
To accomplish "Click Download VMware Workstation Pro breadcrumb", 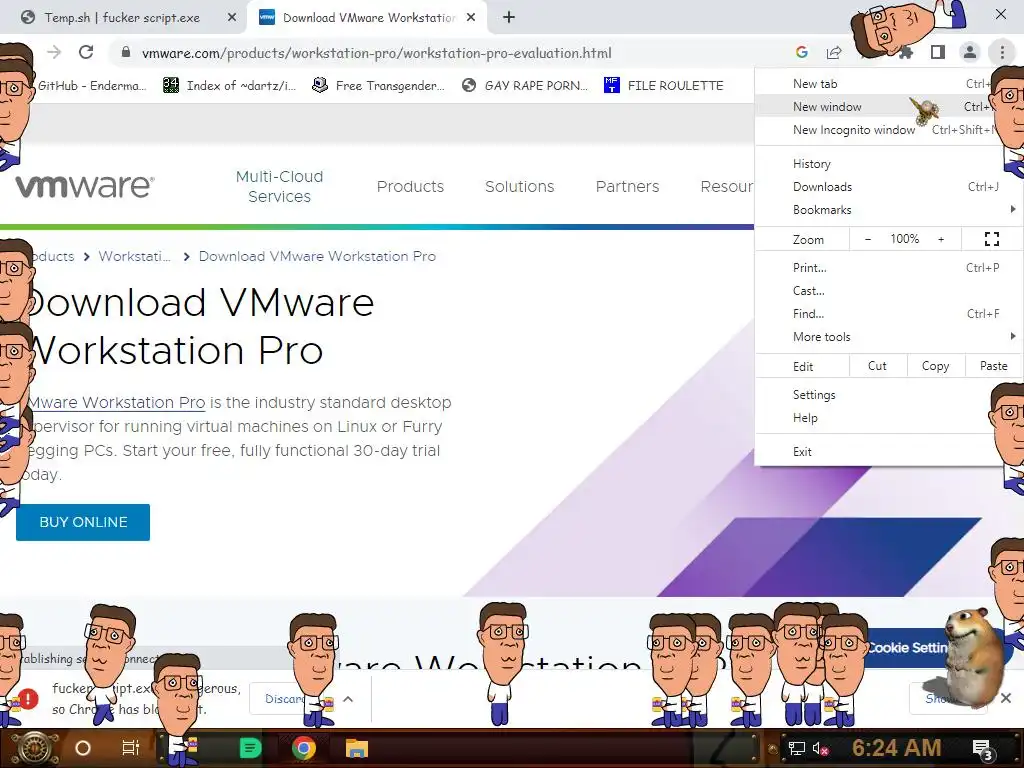I will (x=317, y=256).
